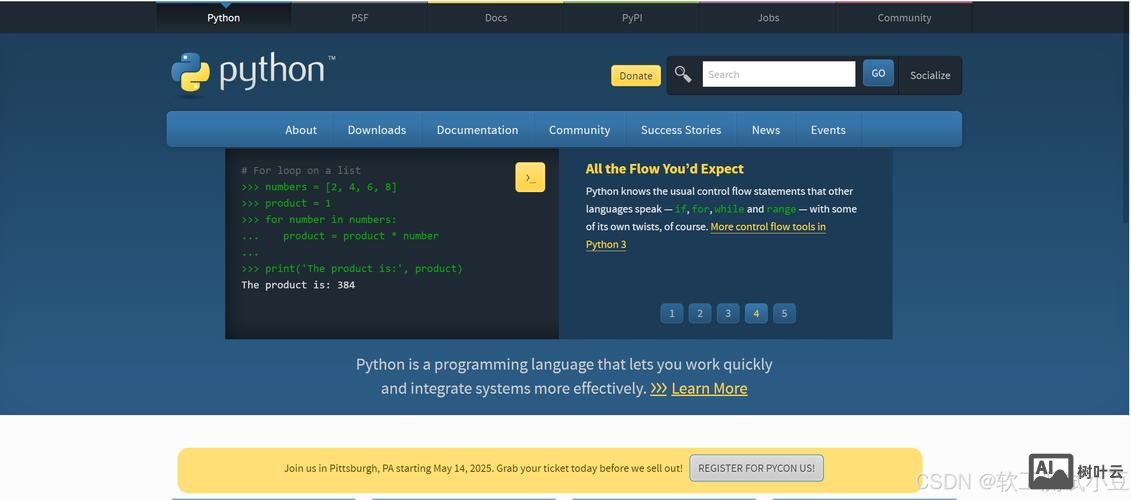This screenshot has width=1131, height=500.
Task: Click the triple chevron before Learn More
Action: [659, 388]
